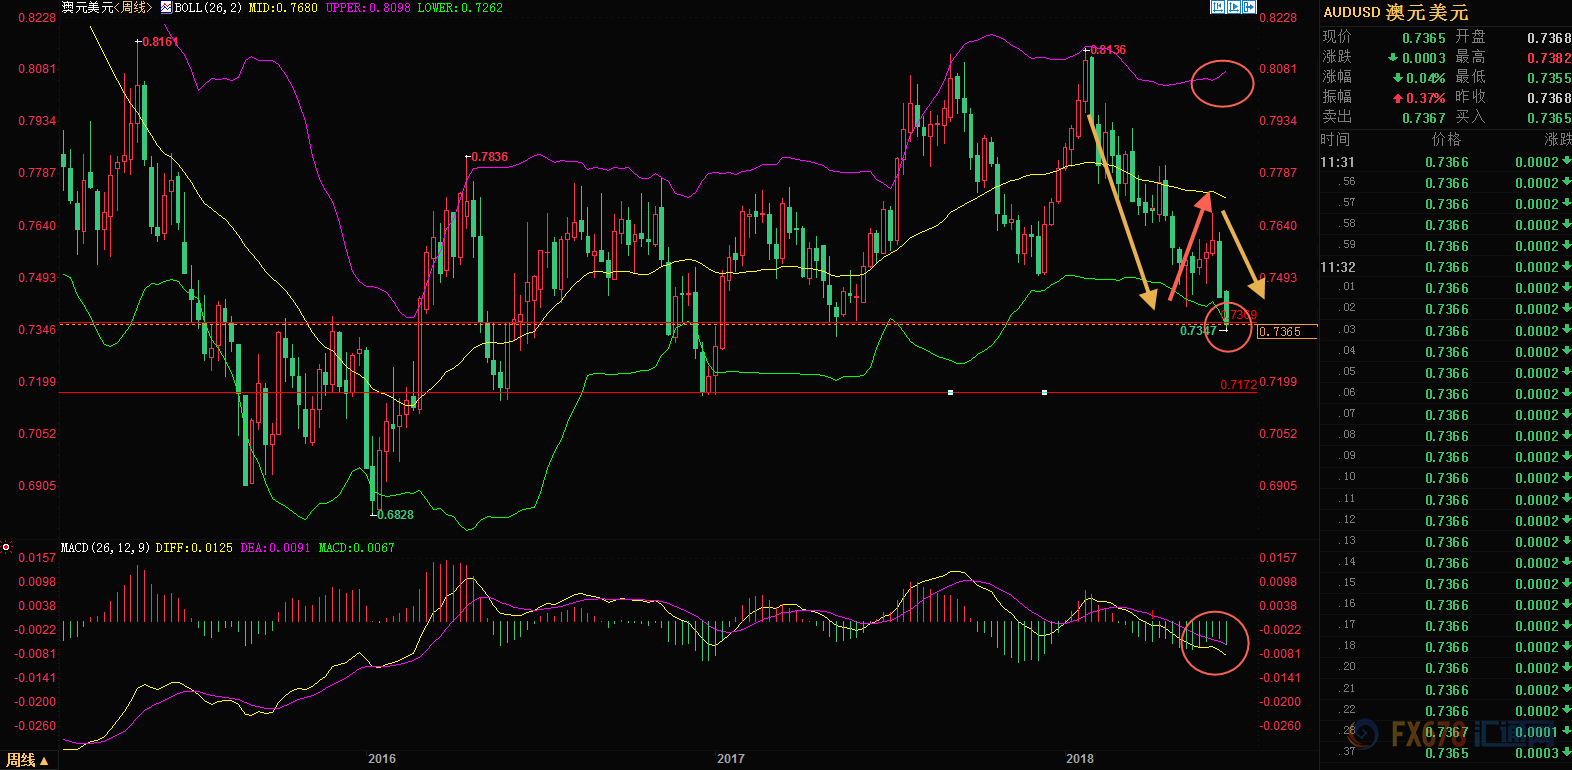The height and width of the screenshot is (770, 1572).
Task: Click the AUDUSD 澳元美元 panel header
Action: click(1396, 13)
